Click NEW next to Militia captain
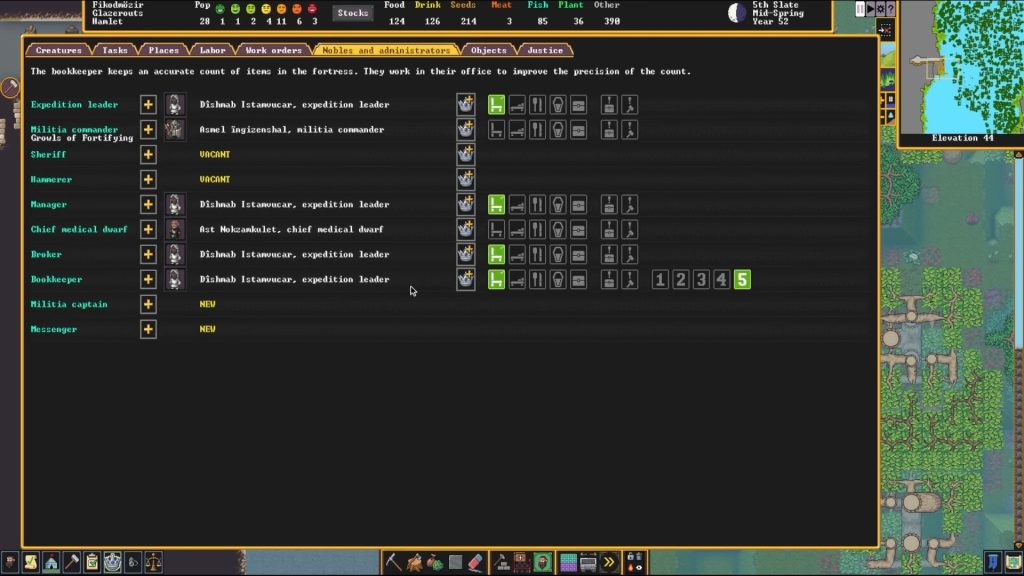 (208, 304)
